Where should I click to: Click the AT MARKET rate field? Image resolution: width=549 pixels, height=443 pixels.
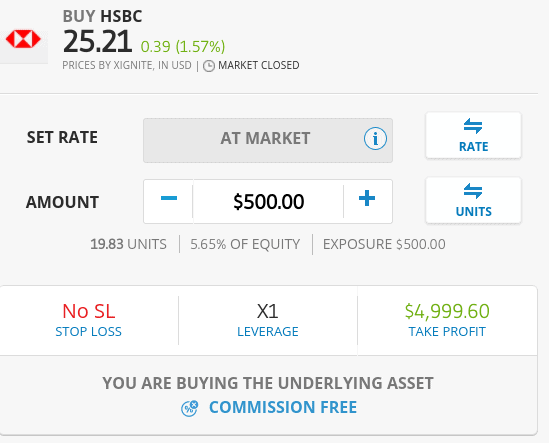268,140
